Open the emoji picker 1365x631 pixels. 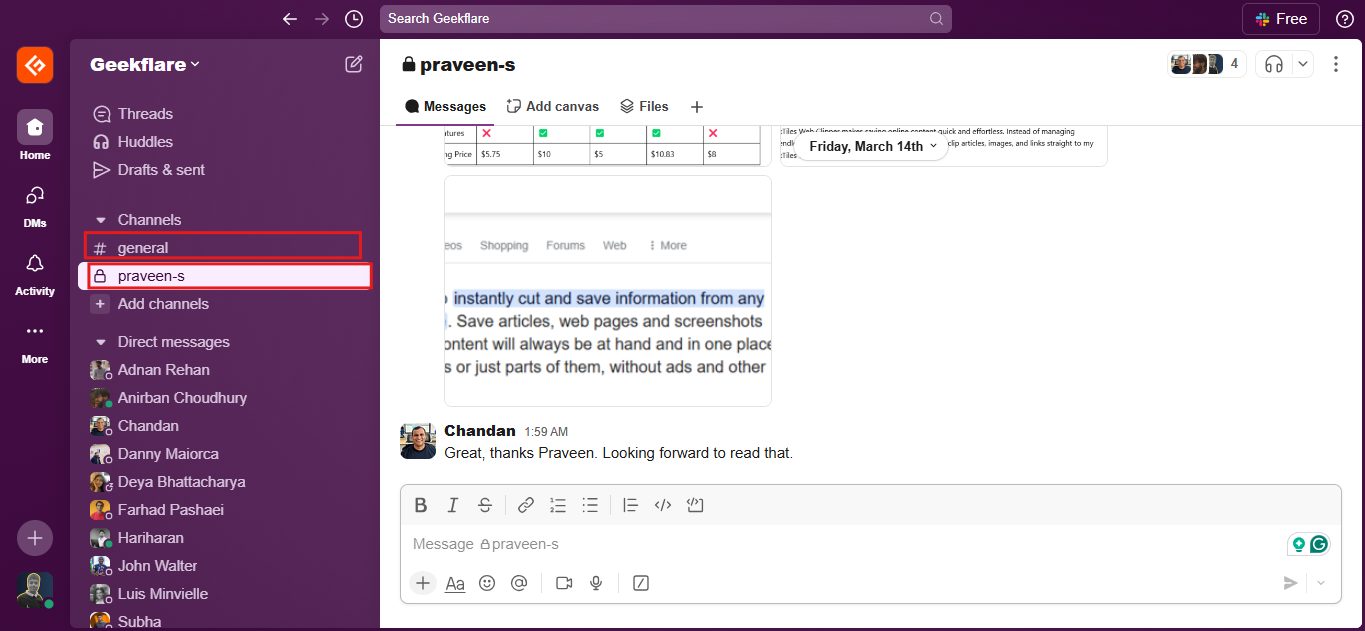click(487, 583)
